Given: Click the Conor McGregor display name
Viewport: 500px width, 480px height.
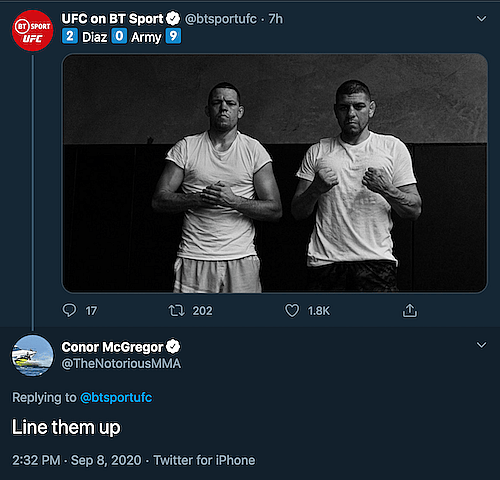Looking at the screenshot, I should (113, 347).
